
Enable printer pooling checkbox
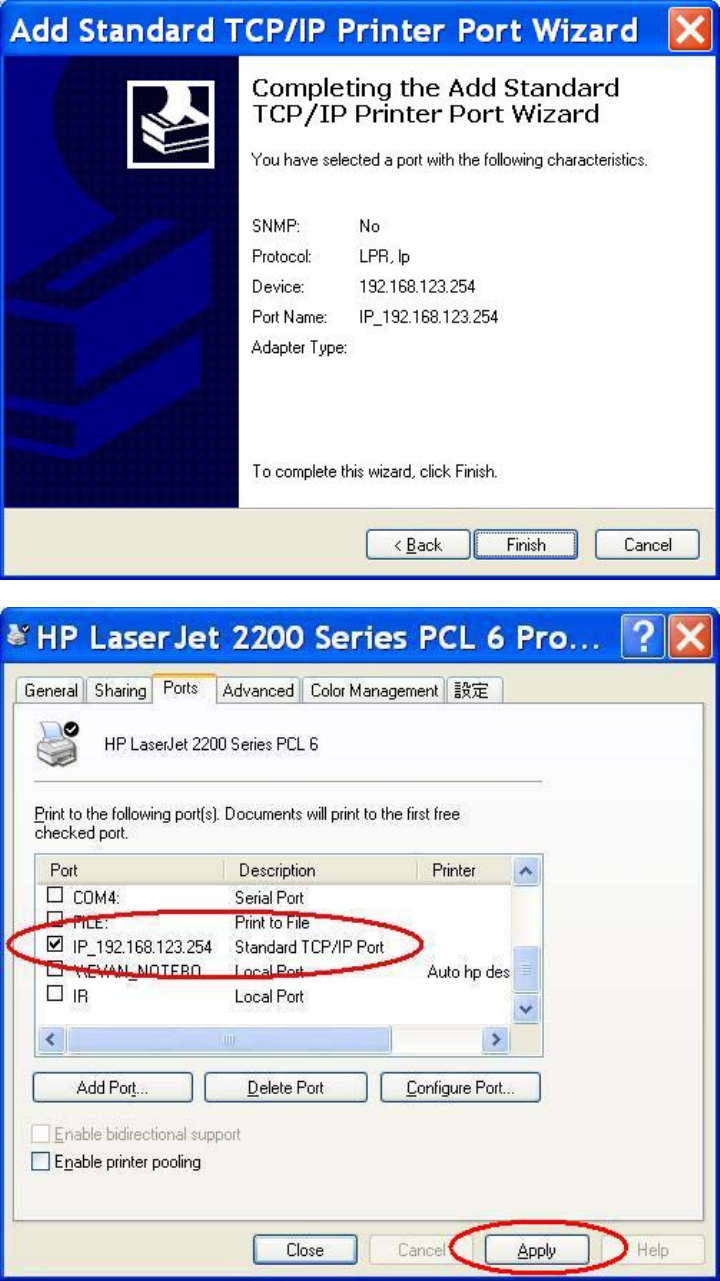41,1162
